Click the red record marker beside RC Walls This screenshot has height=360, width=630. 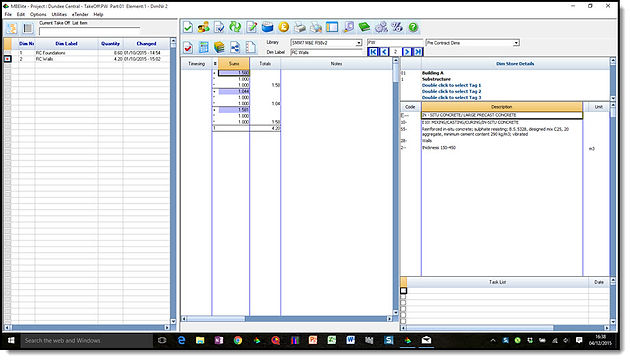click(x=7, y=59)
